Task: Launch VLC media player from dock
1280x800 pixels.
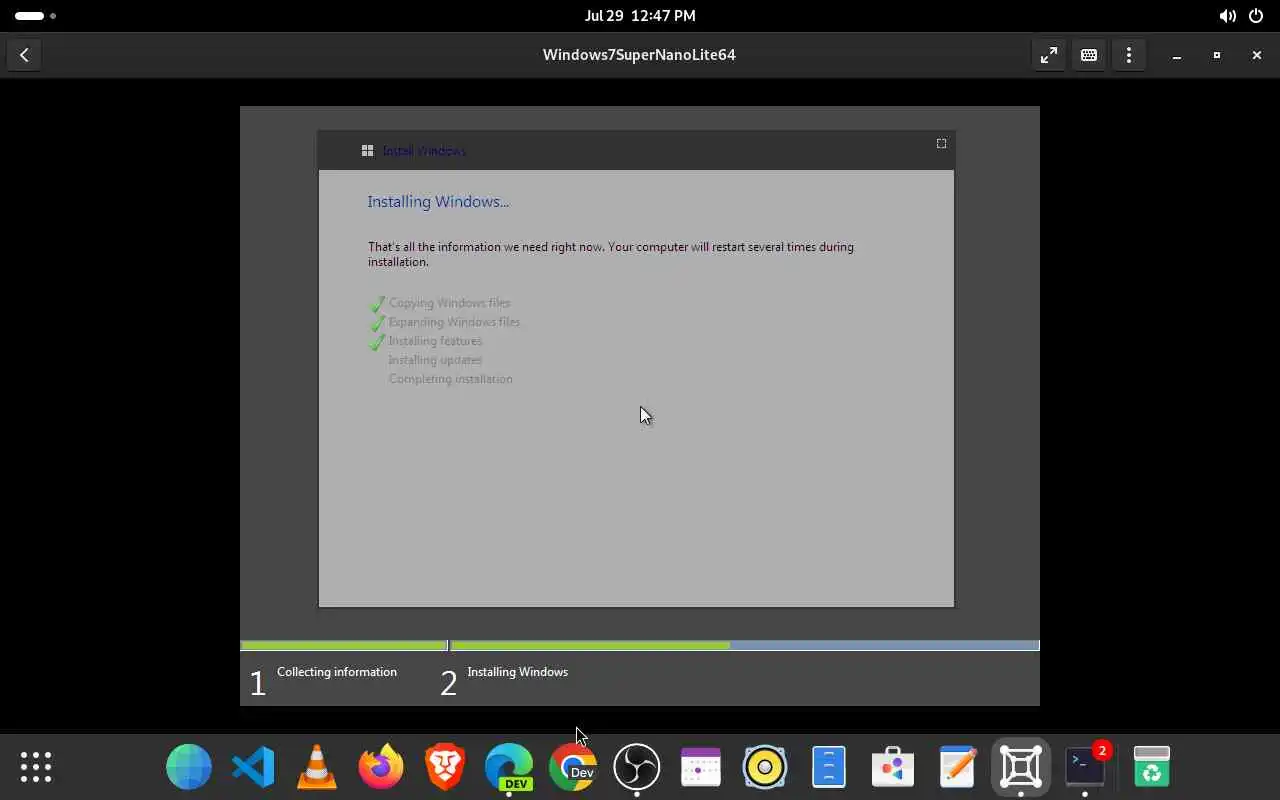Action: pyautogui.click(x=317, y=767)
